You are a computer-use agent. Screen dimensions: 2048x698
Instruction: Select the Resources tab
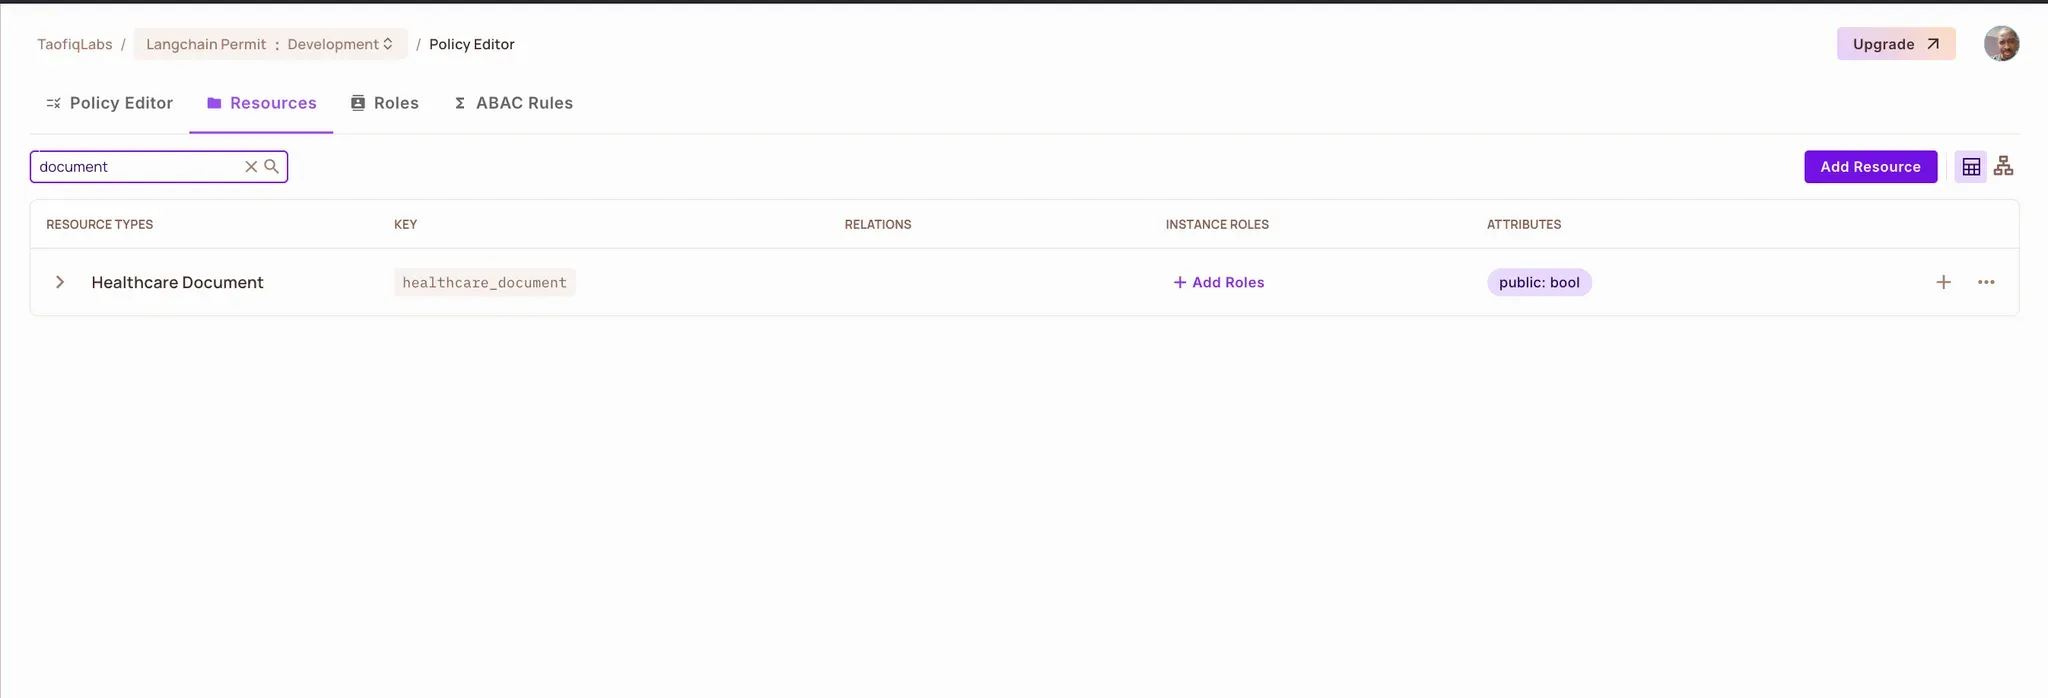click(261, 103)
